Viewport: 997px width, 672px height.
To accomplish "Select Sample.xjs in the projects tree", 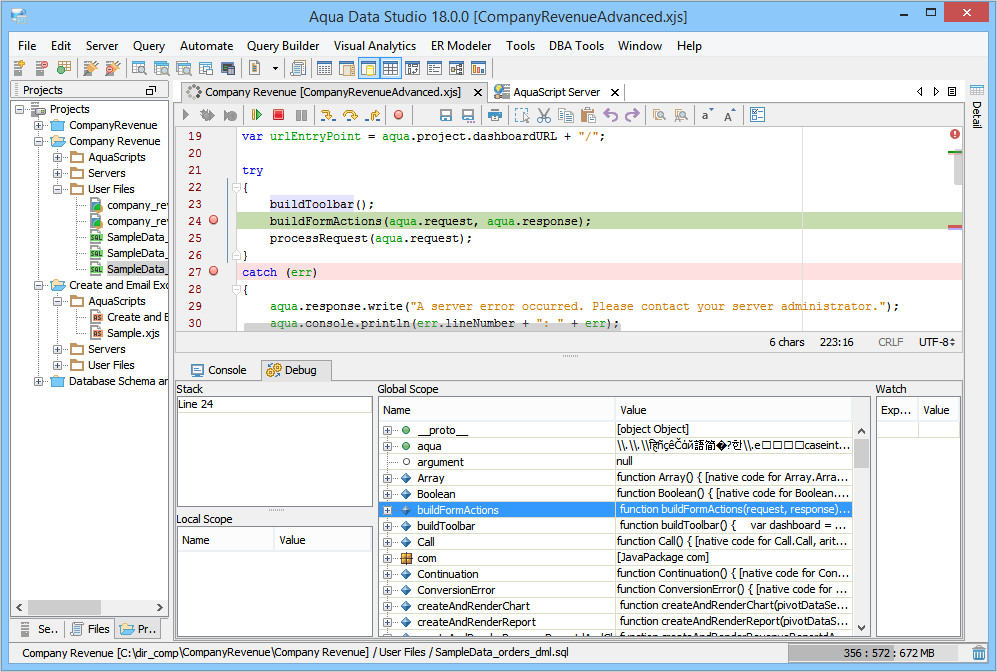I will (x=133, y=333).
